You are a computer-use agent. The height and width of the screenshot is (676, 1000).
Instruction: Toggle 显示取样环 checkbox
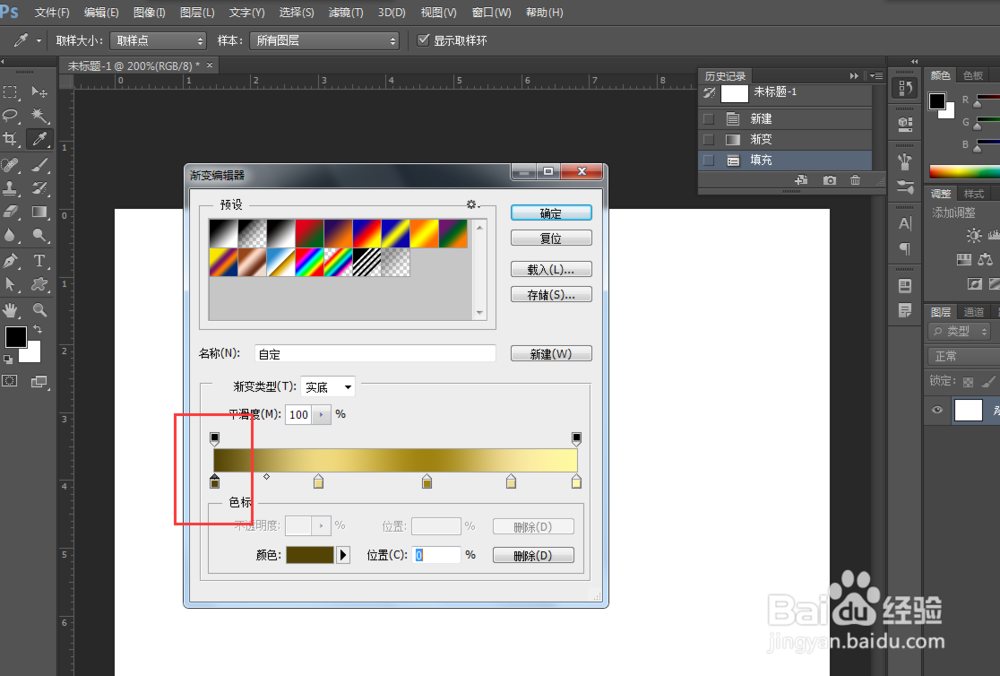coord(423,40)
